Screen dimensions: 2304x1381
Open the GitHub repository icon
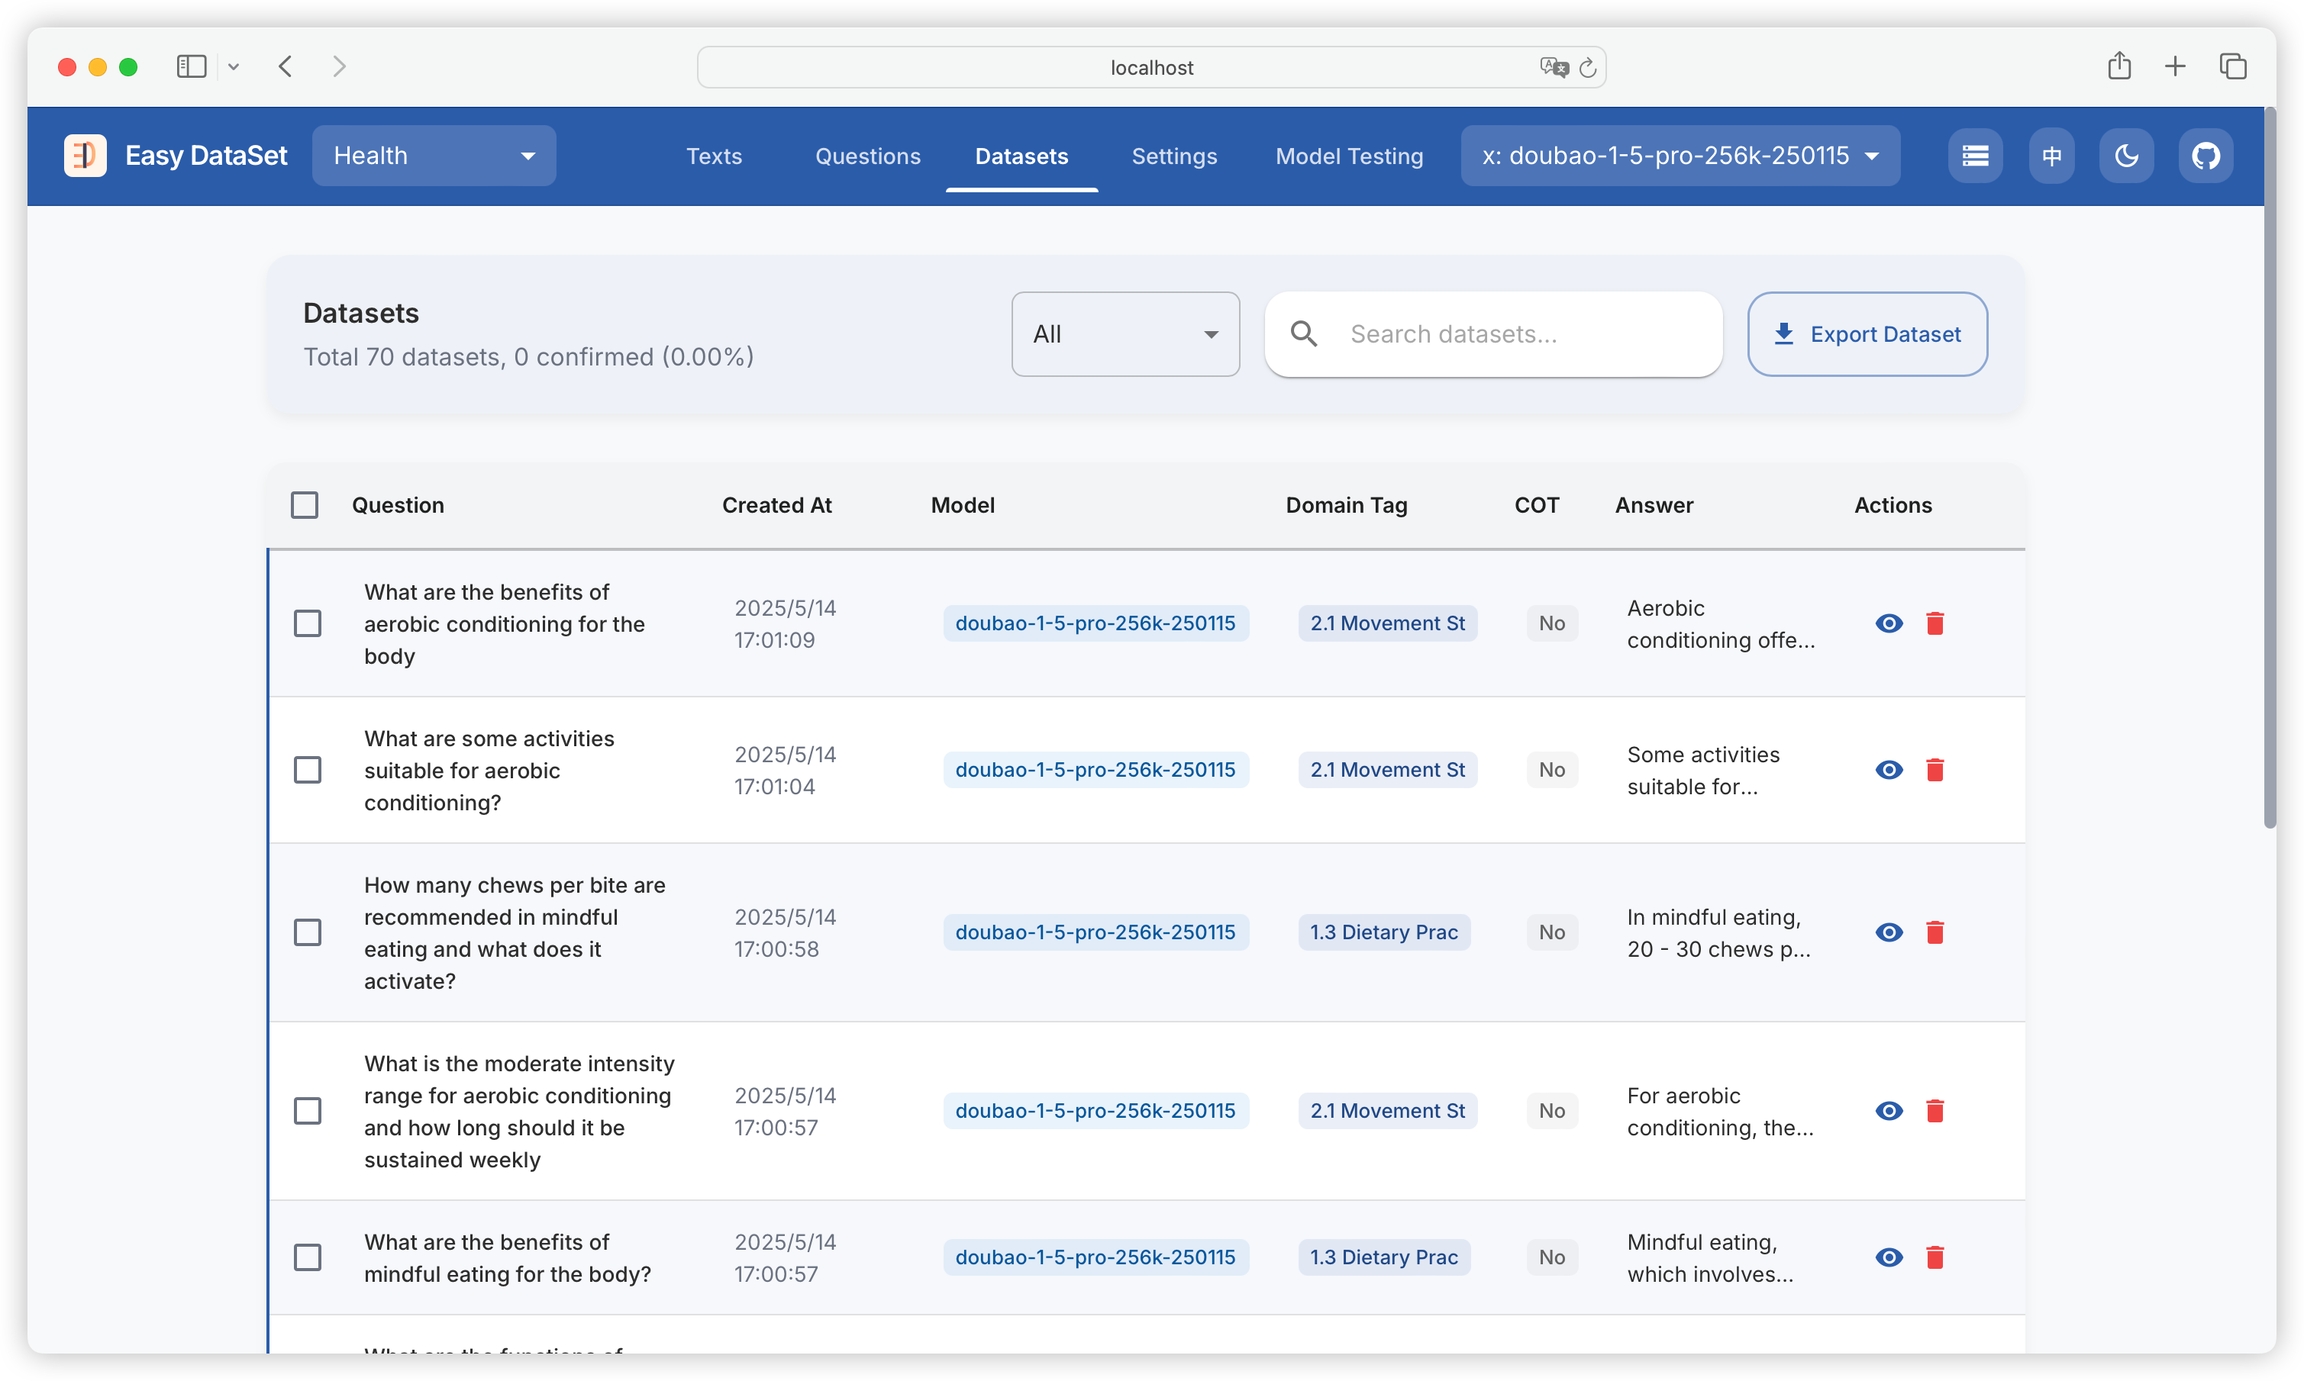coord(2205,156)
